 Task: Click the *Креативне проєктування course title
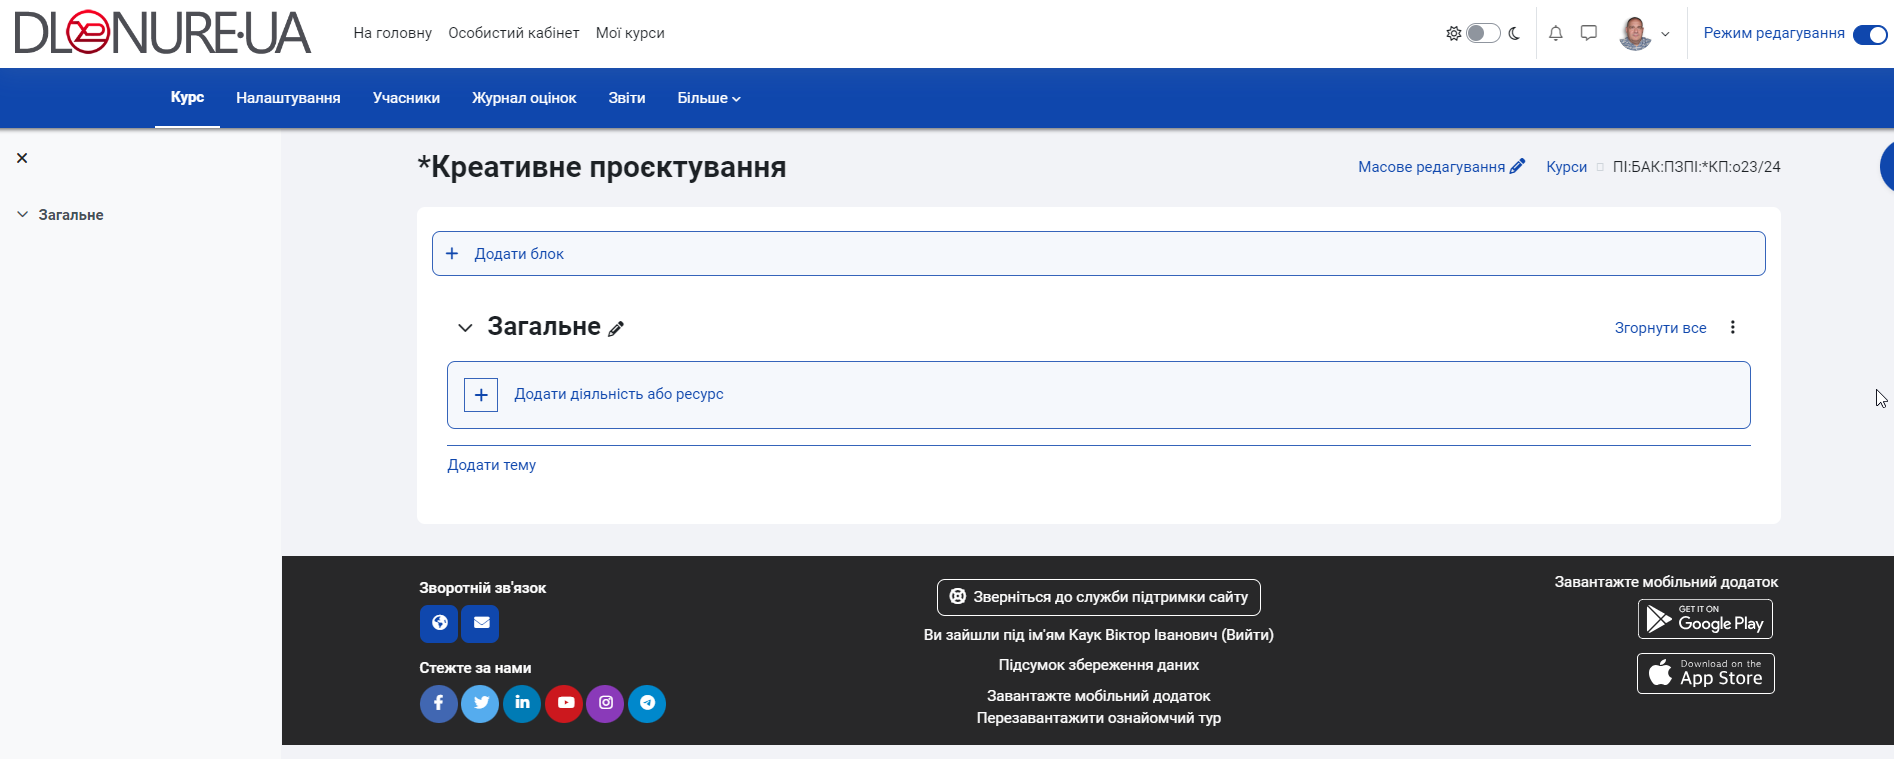pos(602,167)
